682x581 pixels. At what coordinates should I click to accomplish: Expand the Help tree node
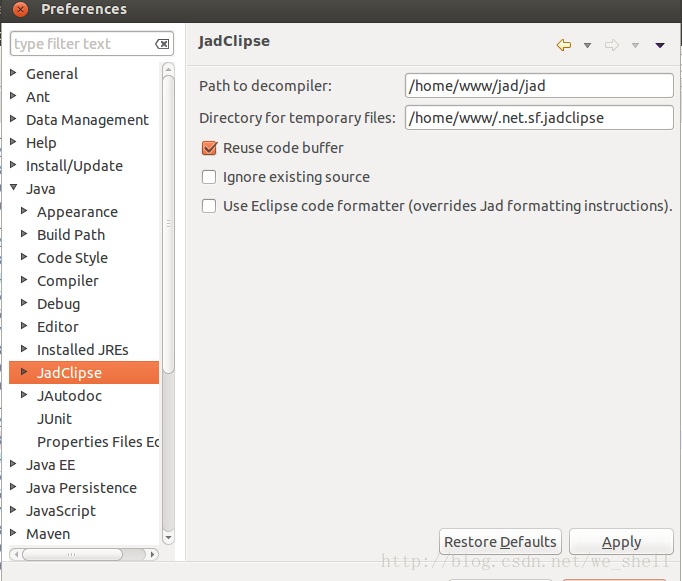point(13,142)
